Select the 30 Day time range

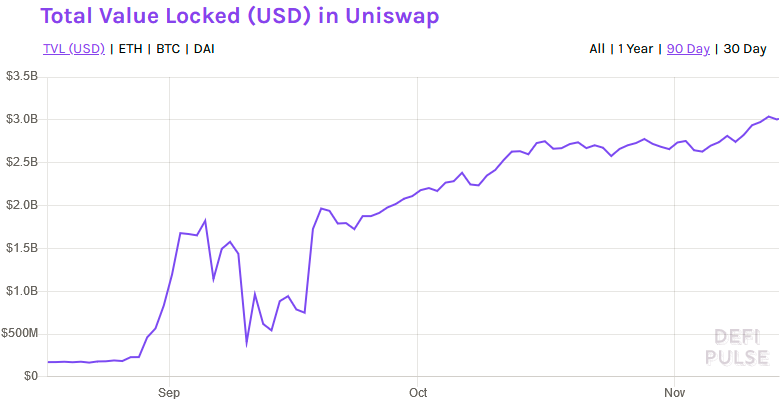pyautogui.click(x=744, y=48)
